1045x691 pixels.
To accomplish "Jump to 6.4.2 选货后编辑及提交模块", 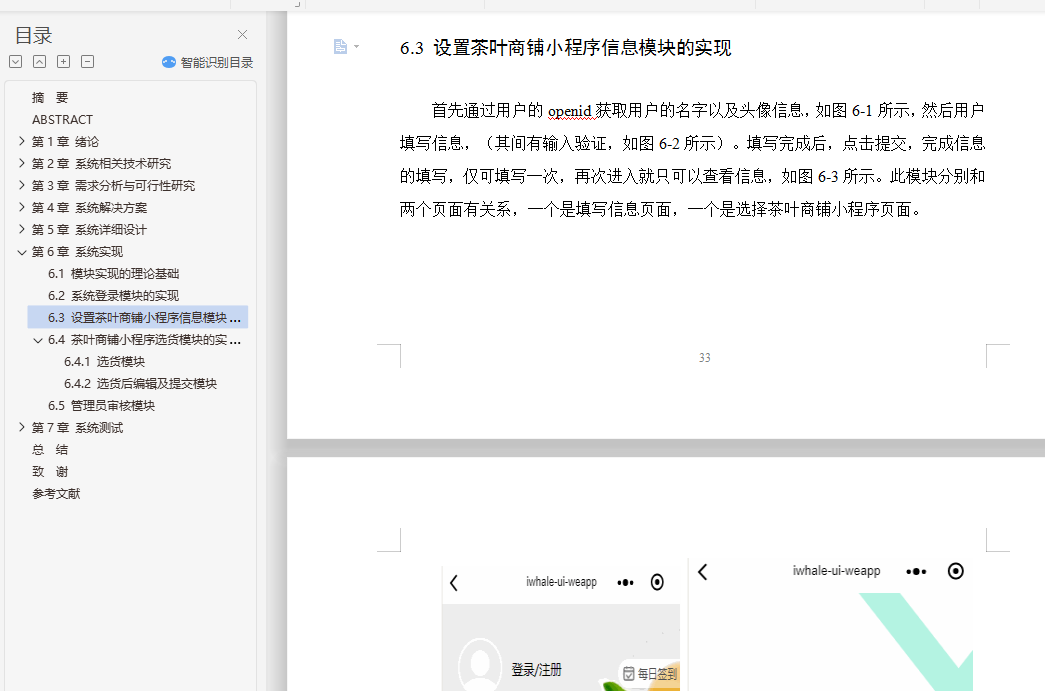I will click(140, 383).
